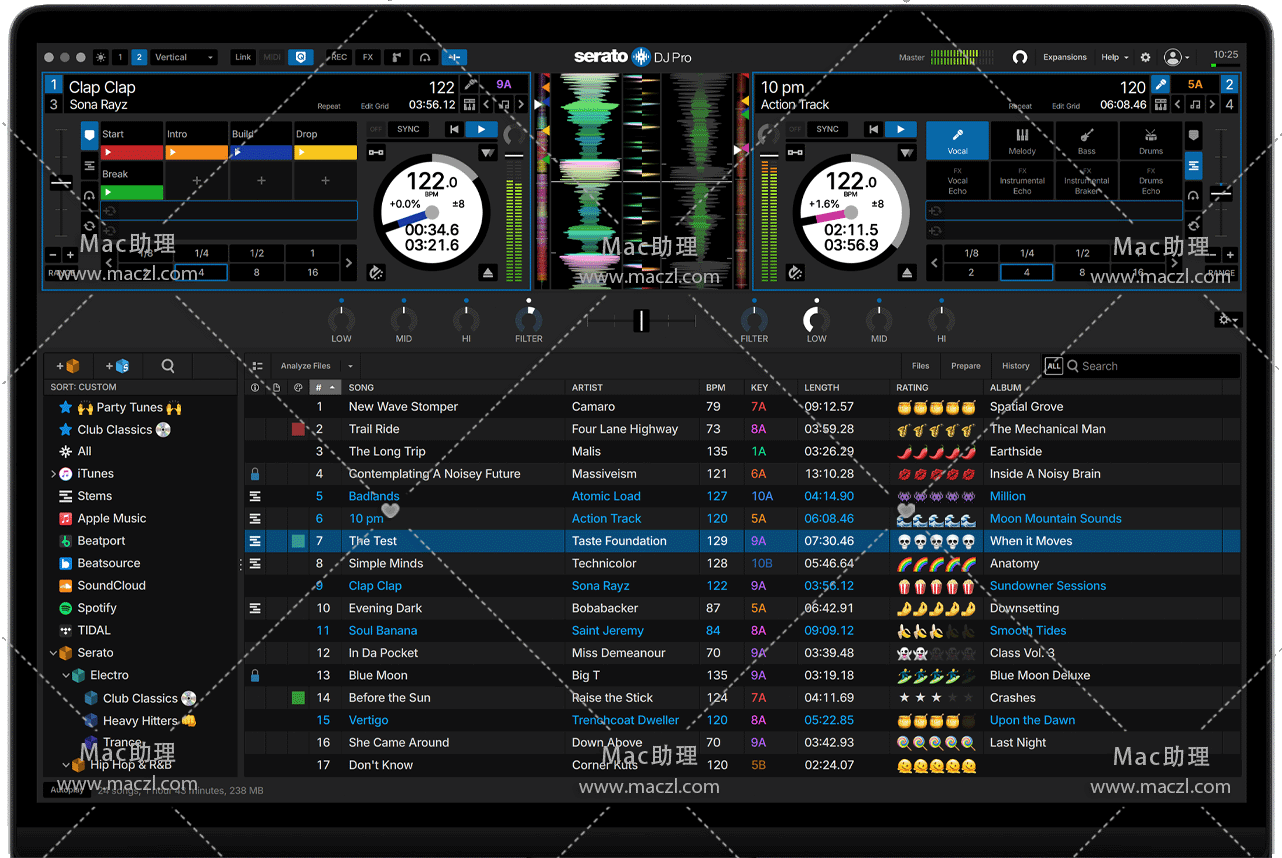Viewport: 1282px width, 858px height.
Task: Toggle Repeat on the right deck
Action: [1020, 106]
